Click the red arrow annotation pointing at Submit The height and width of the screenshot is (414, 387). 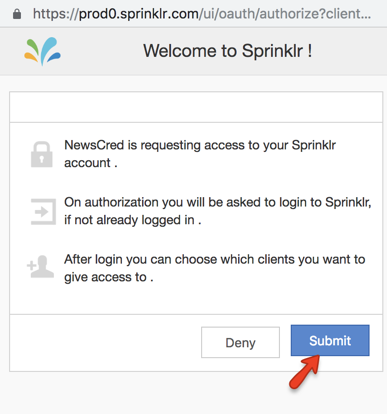pos(304,372)
